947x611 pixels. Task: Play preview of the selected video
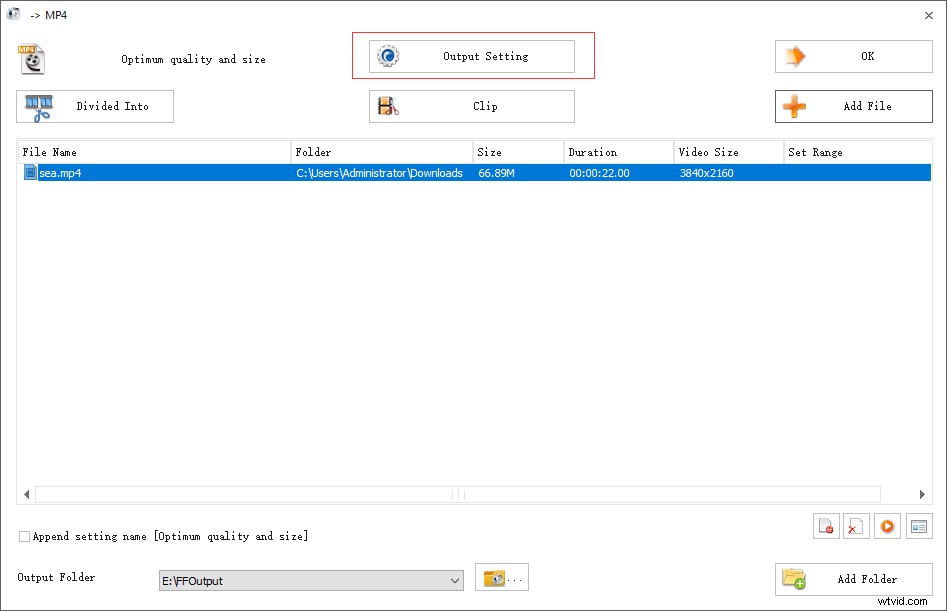(886, 526)
